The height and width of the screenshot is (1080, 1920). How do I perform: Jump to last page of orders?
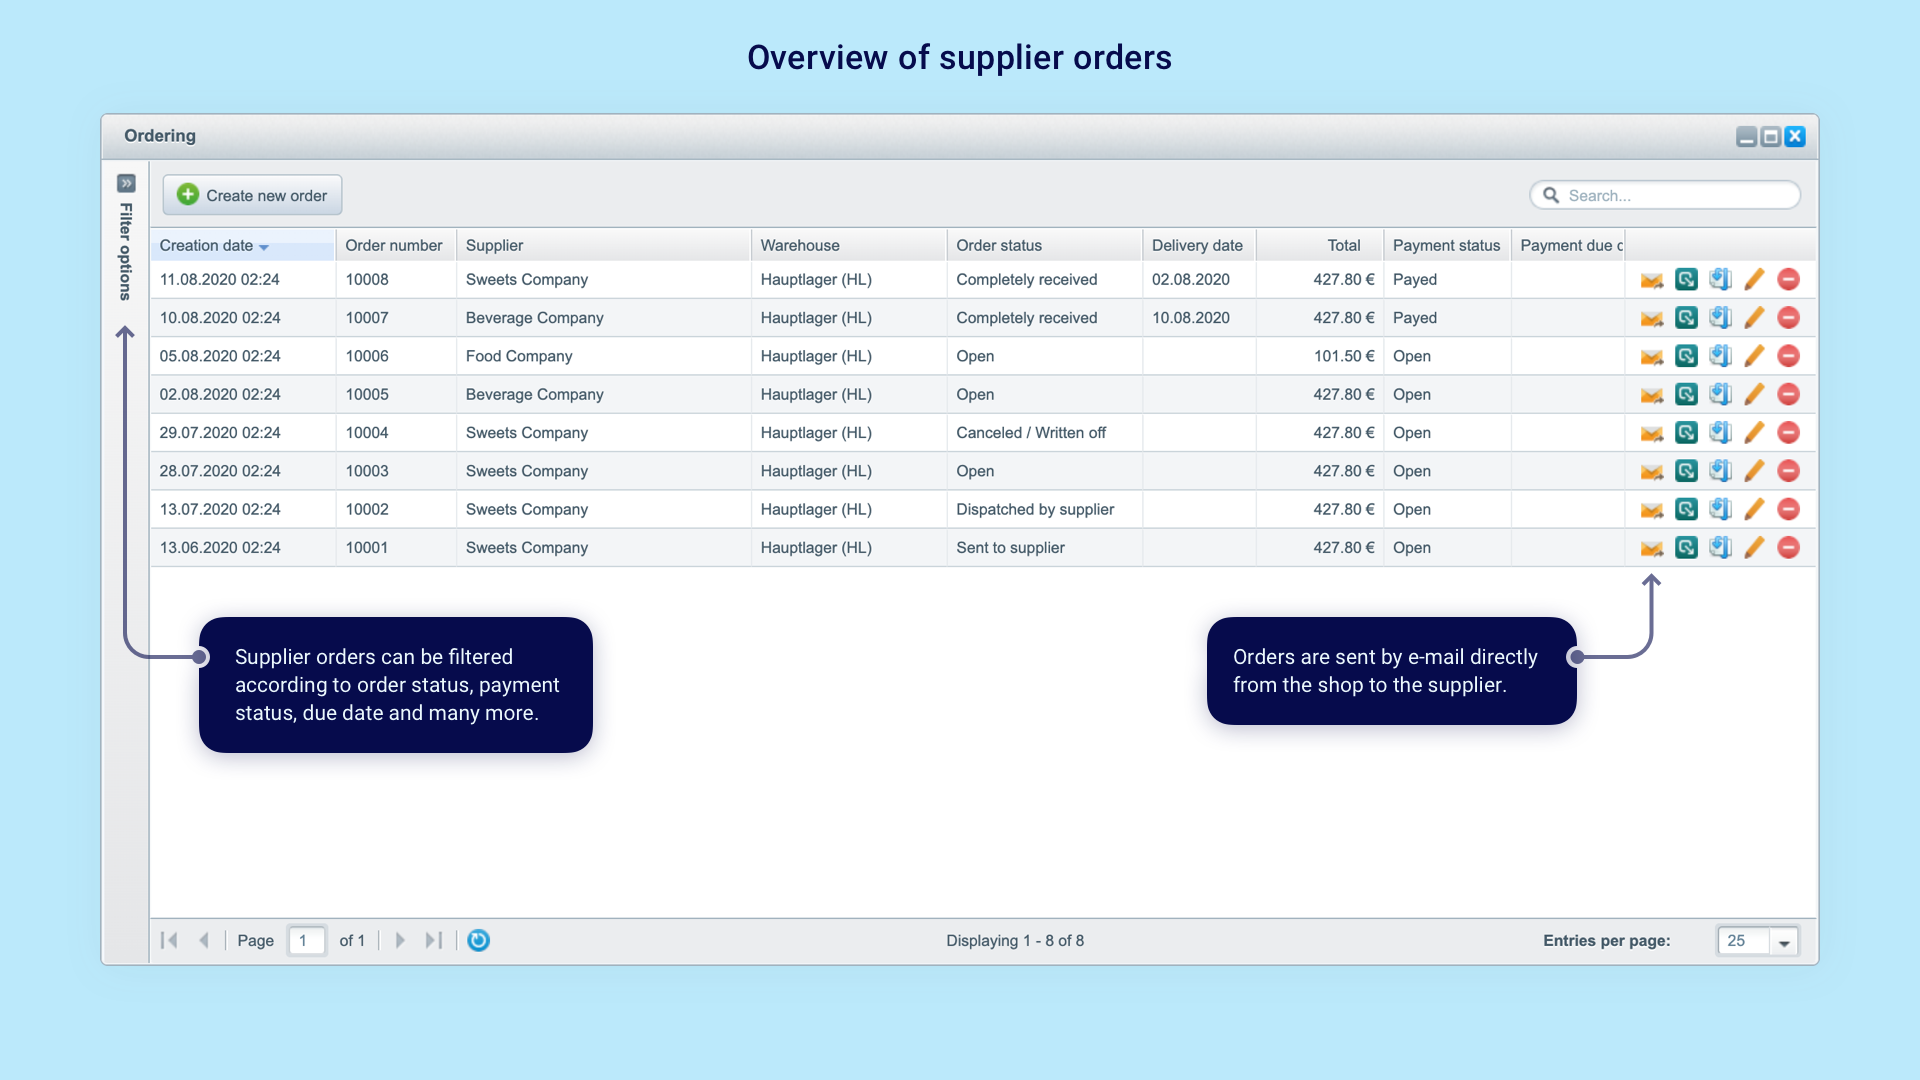[433, 941]
